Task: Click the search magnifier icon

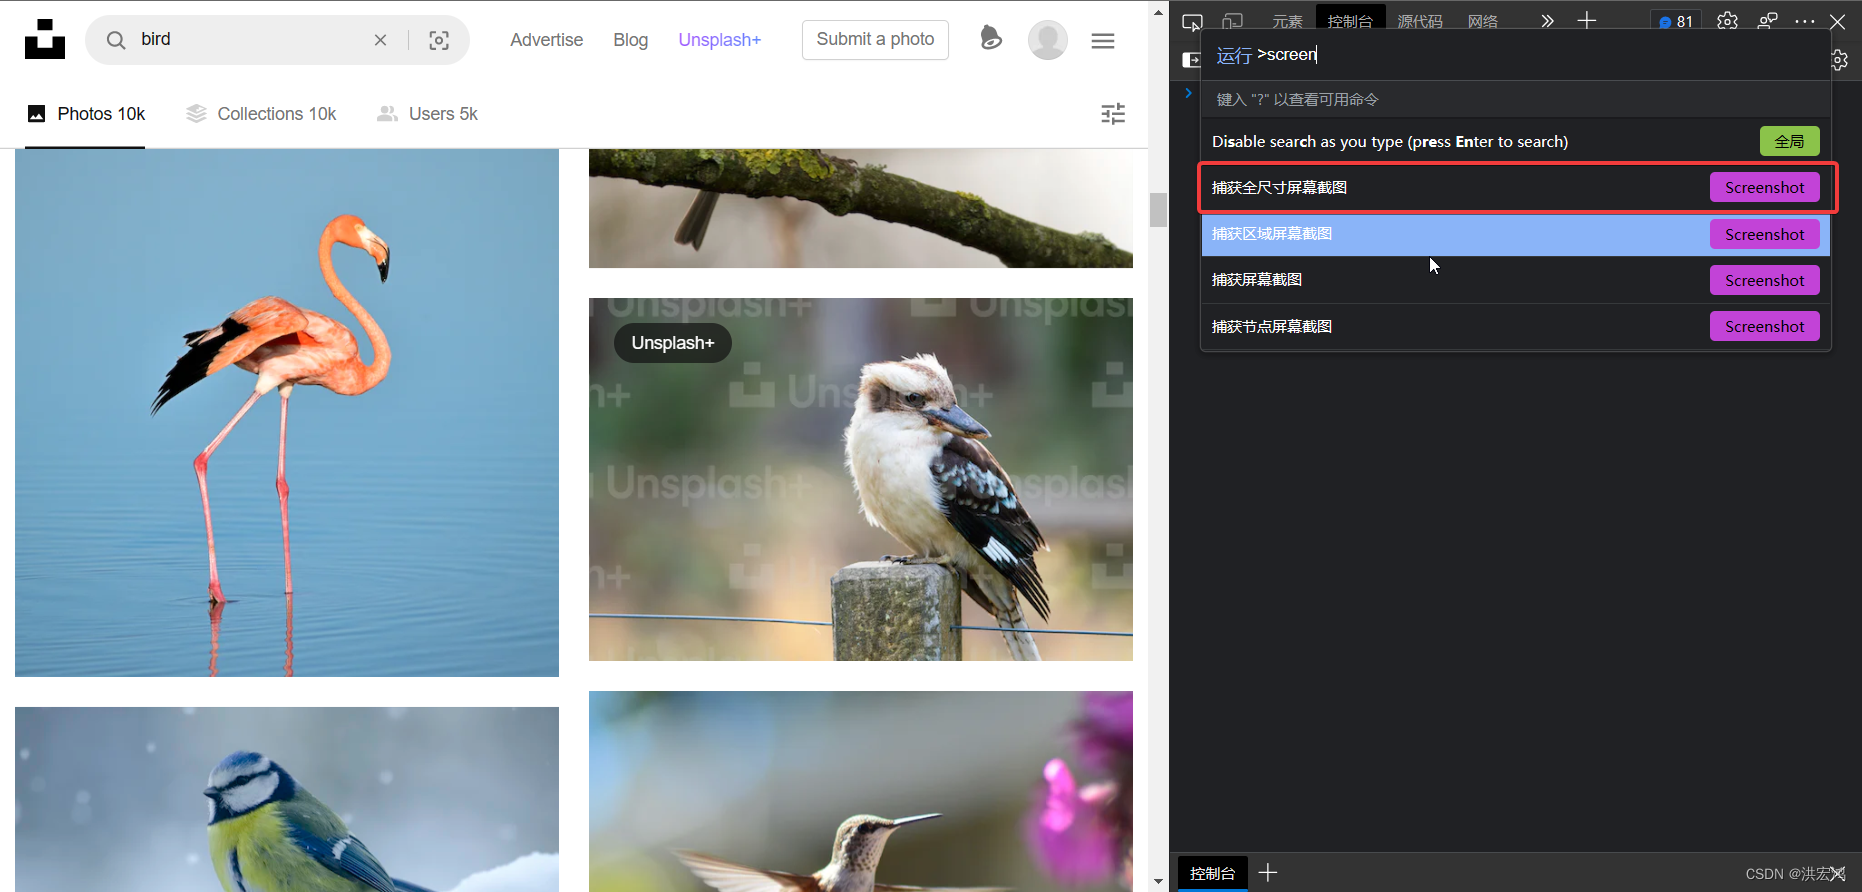Action: point(116,40)
